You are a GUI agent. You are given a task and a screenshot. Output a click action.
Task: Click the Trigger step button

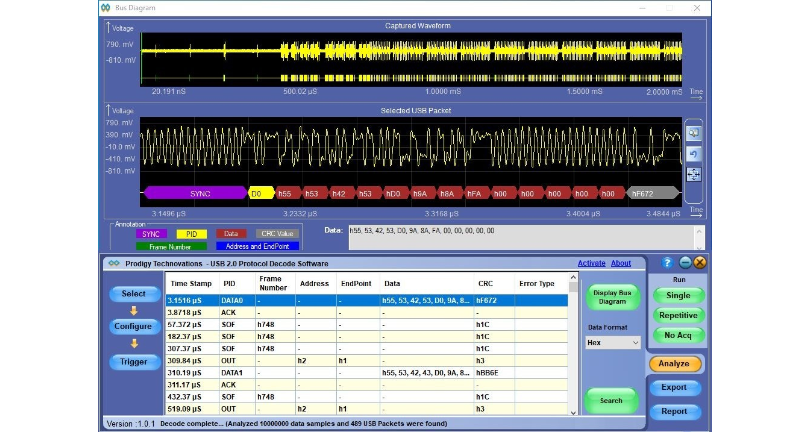coord(134,362)
